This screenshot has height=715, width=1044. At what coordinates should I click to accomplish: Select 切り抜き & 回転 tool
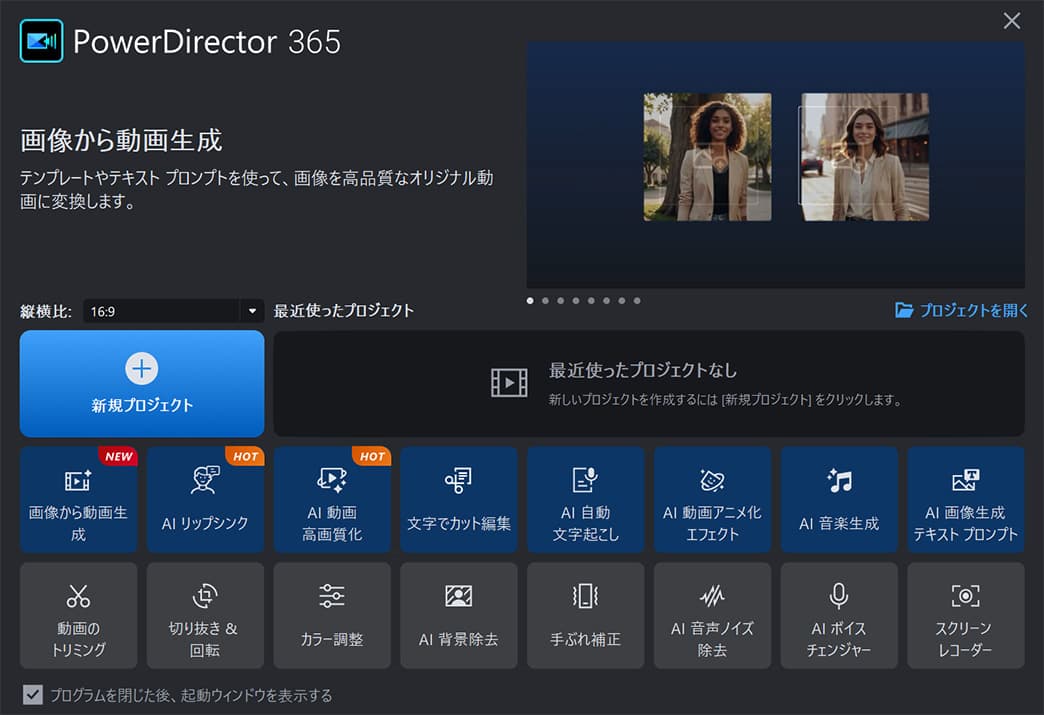pos(205,616)
